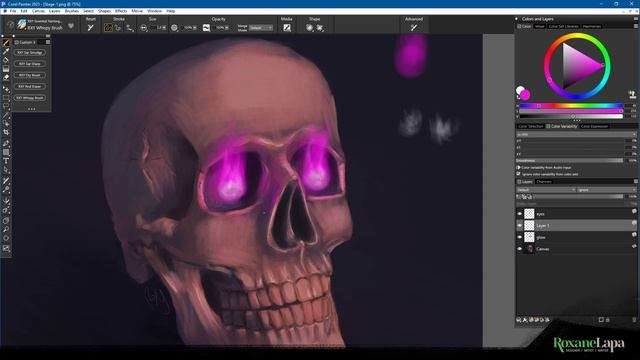Open the Brushes menu
The image size is (640, 360).
[x=72, y=11]
